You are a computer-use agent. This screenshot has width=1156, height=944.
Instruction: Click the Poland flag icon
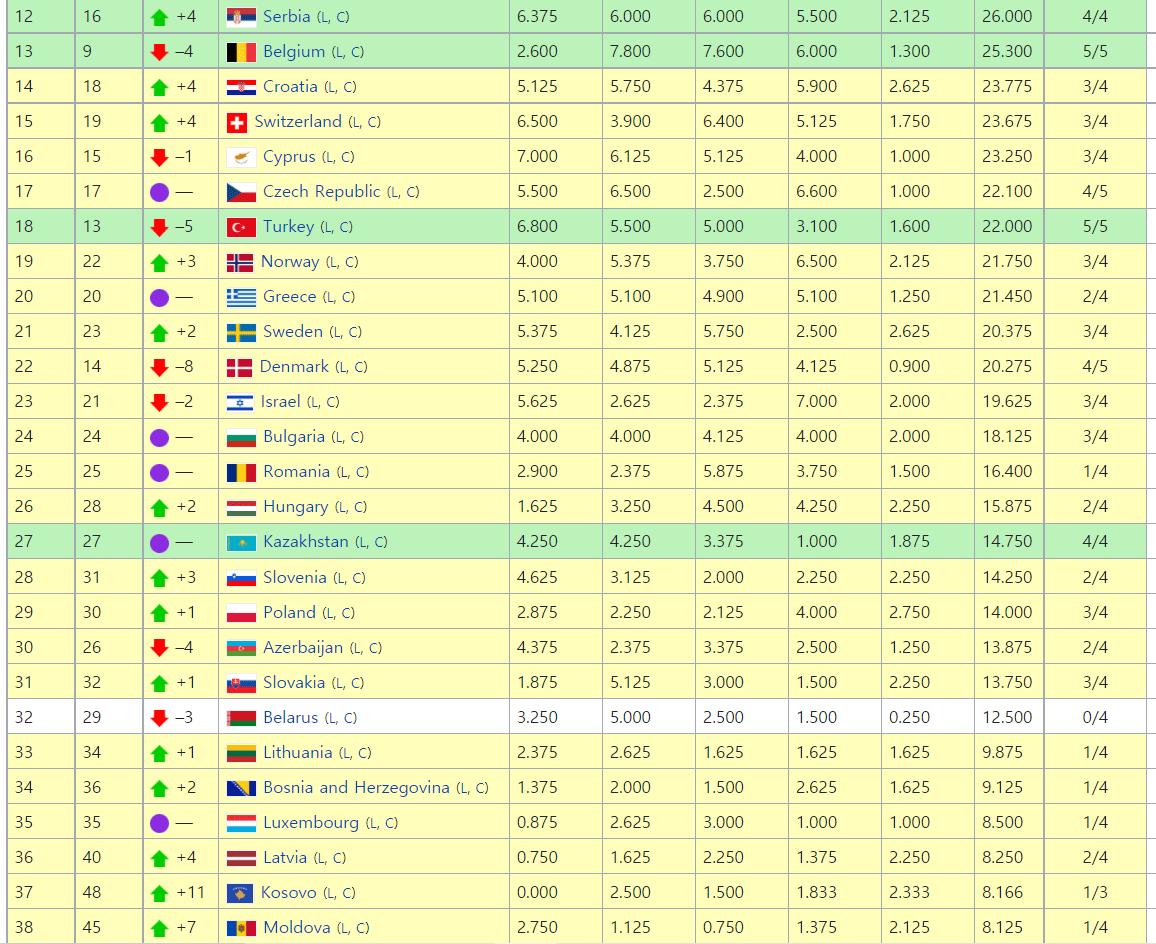(241, 613)
